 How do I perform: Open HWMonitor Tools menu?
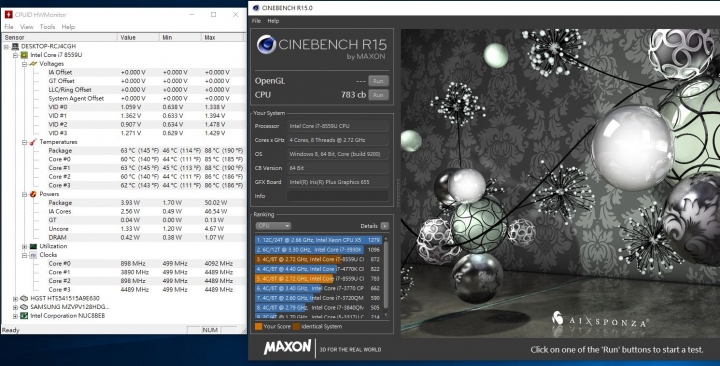(x=47, y=27)
